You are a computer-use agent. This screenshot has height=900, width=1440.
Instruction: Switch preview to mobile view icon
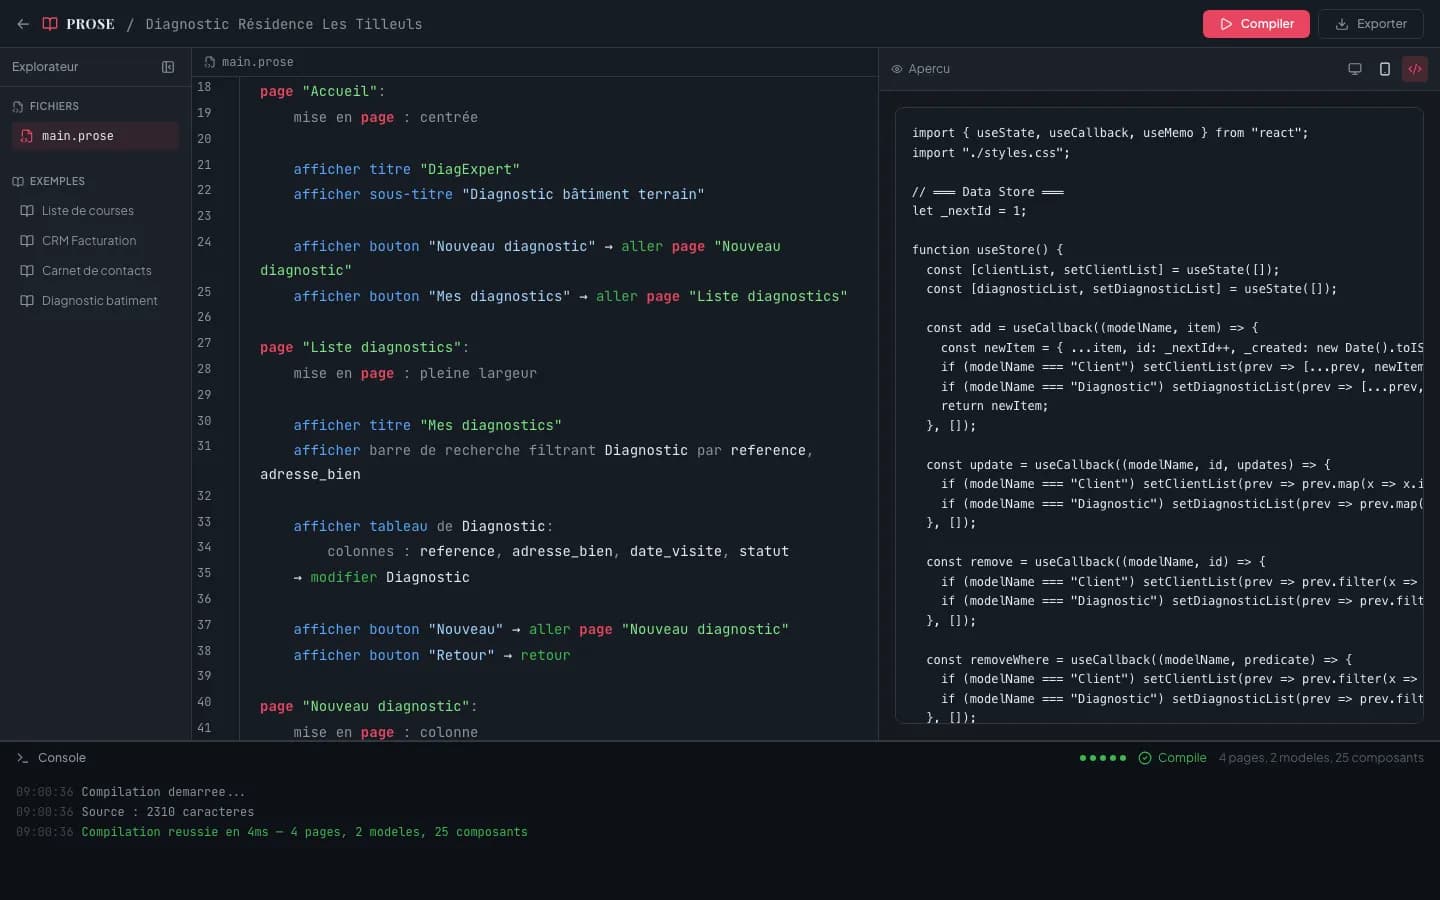point(1385,69)
